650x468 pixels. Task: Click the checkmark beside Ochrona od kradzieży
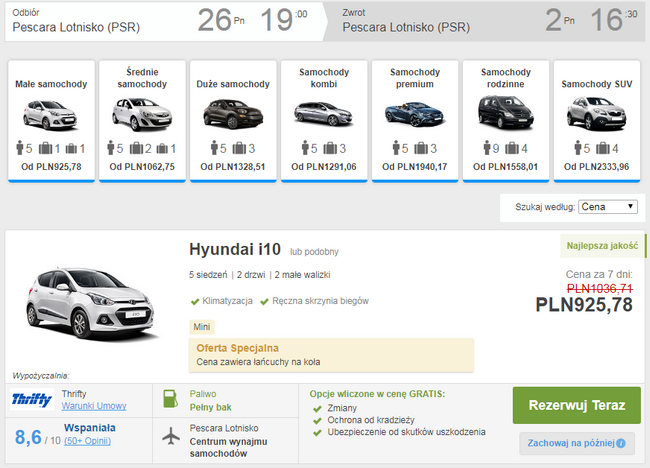318,421
